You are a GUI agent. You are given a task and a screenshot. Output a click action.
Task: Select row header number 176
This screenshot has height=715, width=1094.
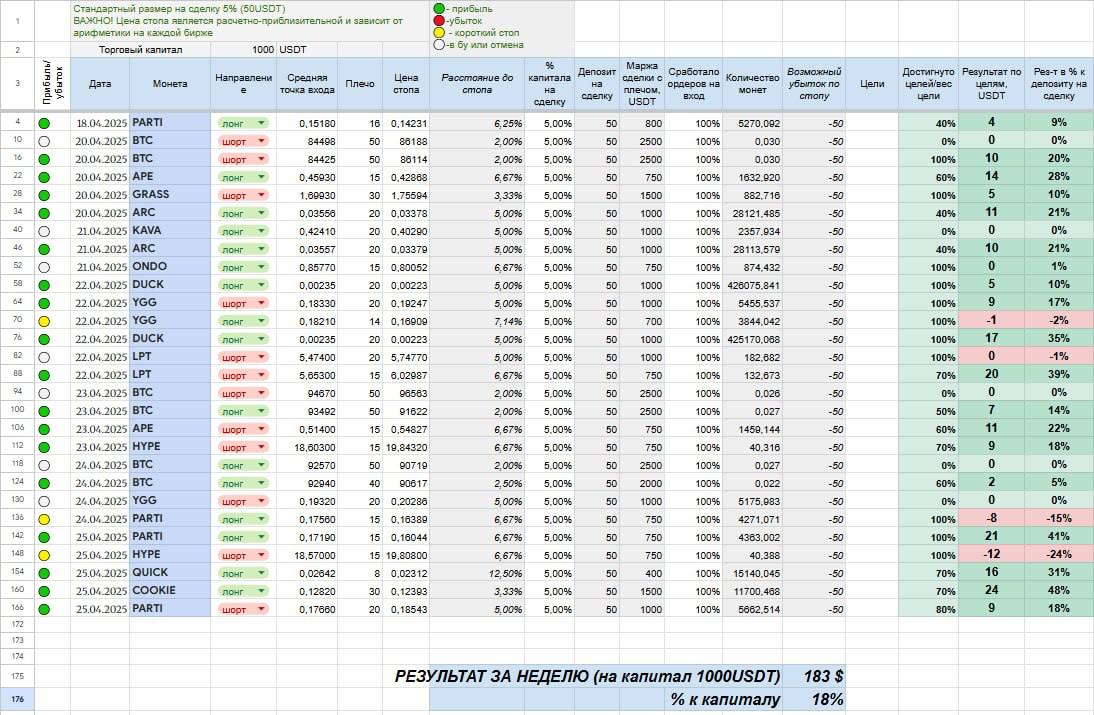[x=17, y=699]
